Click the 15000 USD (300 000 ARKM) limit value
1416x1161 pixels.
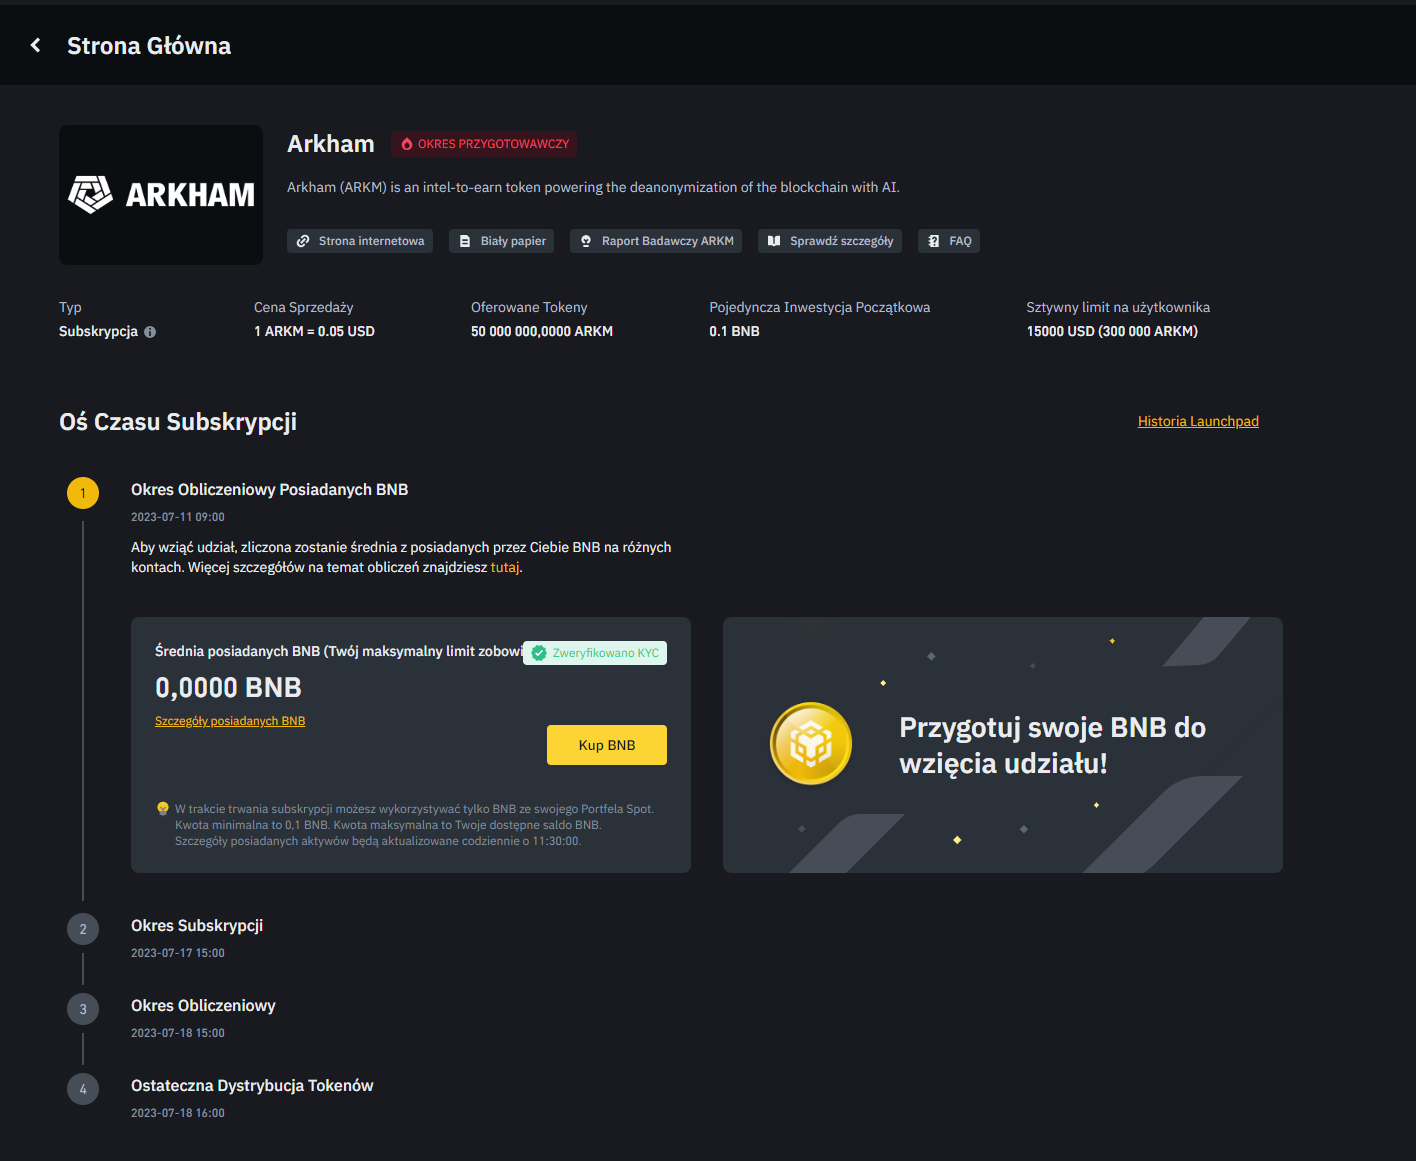[x=1112, y=331]
